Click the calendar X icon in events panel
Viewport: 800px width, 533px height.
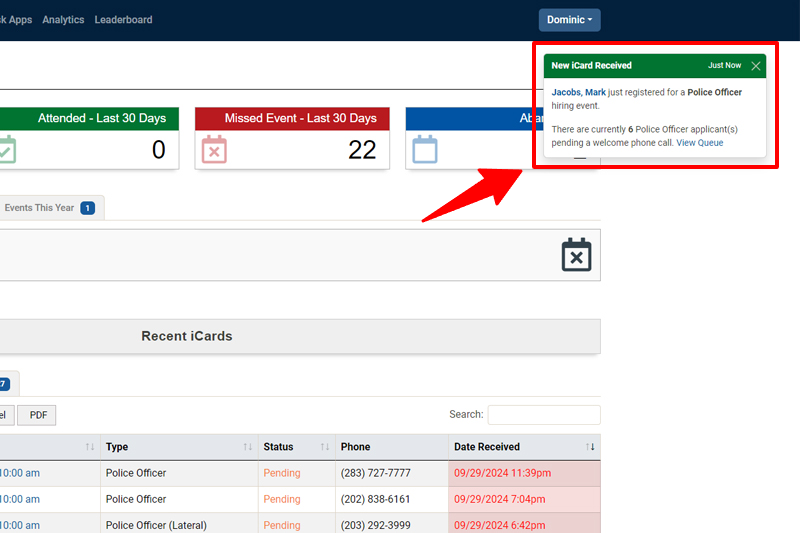(x=576, y=255)
